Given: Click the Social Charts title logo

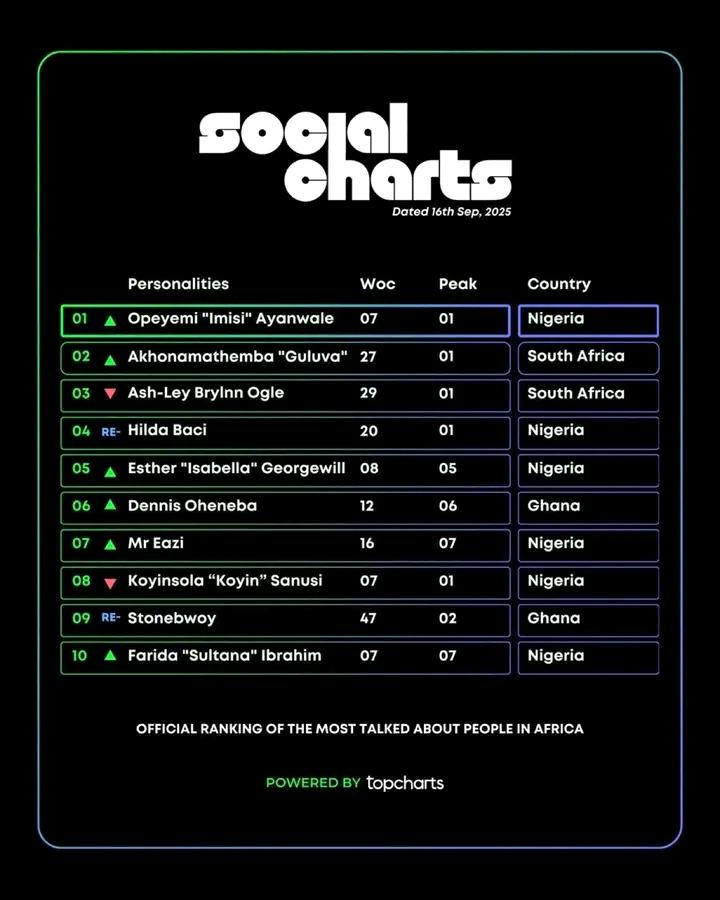Looking at the screenshot, I should coord(355,155).
